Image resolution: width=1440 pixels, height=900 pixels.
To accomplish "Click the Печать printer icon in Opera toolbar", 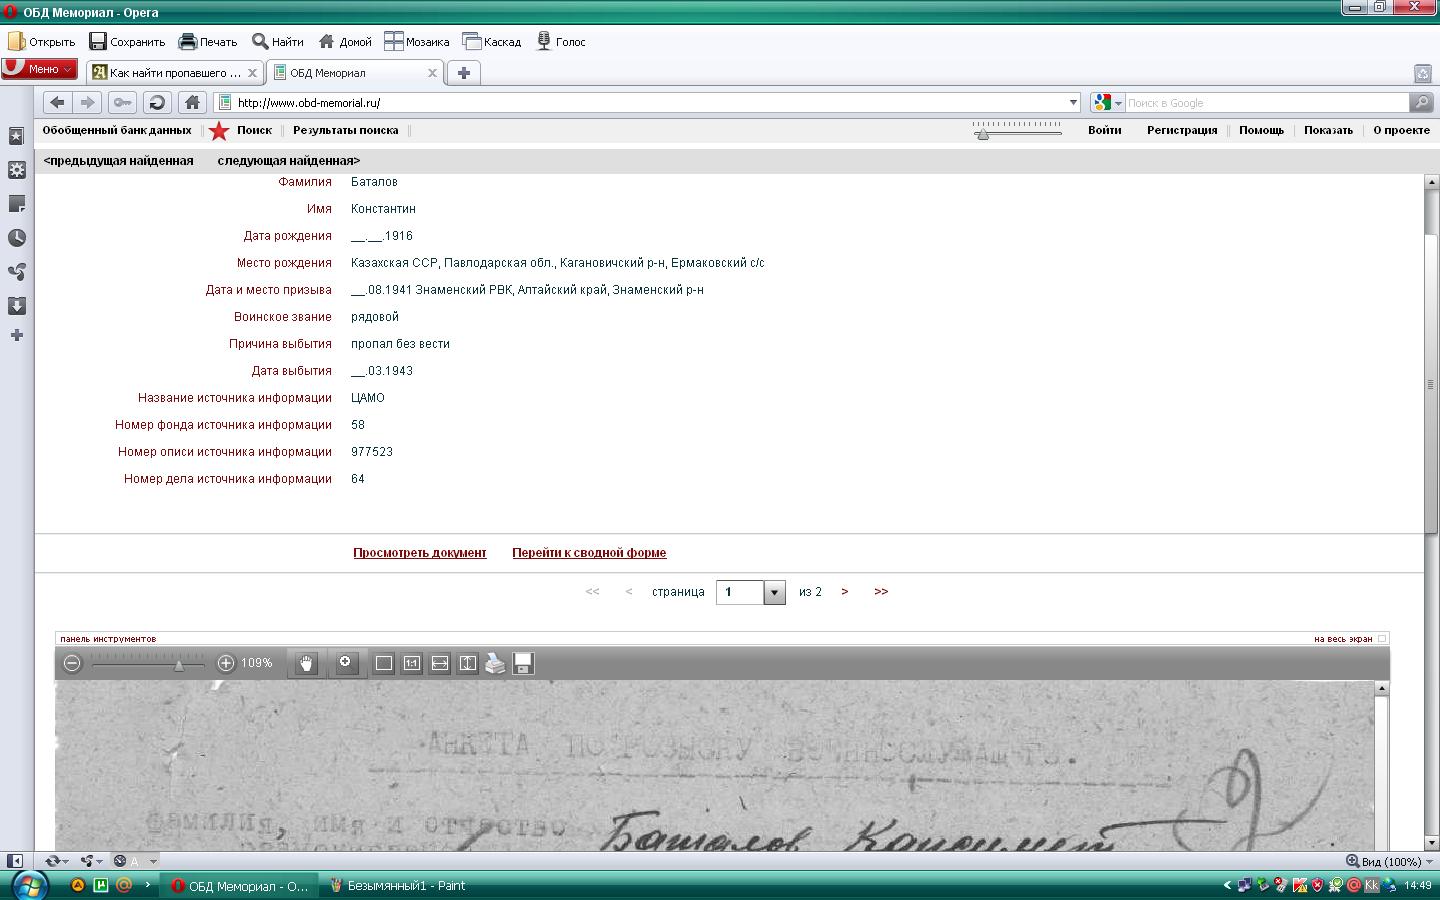I will pos(187,41).
